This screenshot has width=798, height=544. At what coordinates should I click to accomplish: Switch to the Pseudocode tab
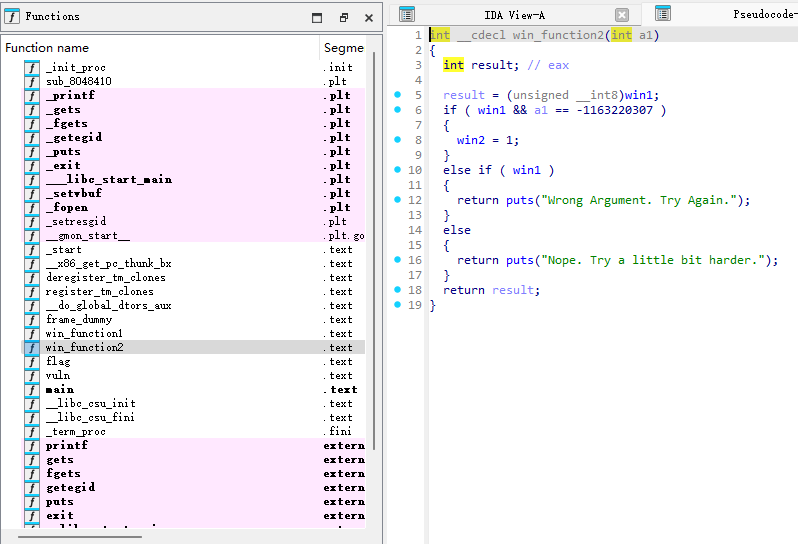764,14
